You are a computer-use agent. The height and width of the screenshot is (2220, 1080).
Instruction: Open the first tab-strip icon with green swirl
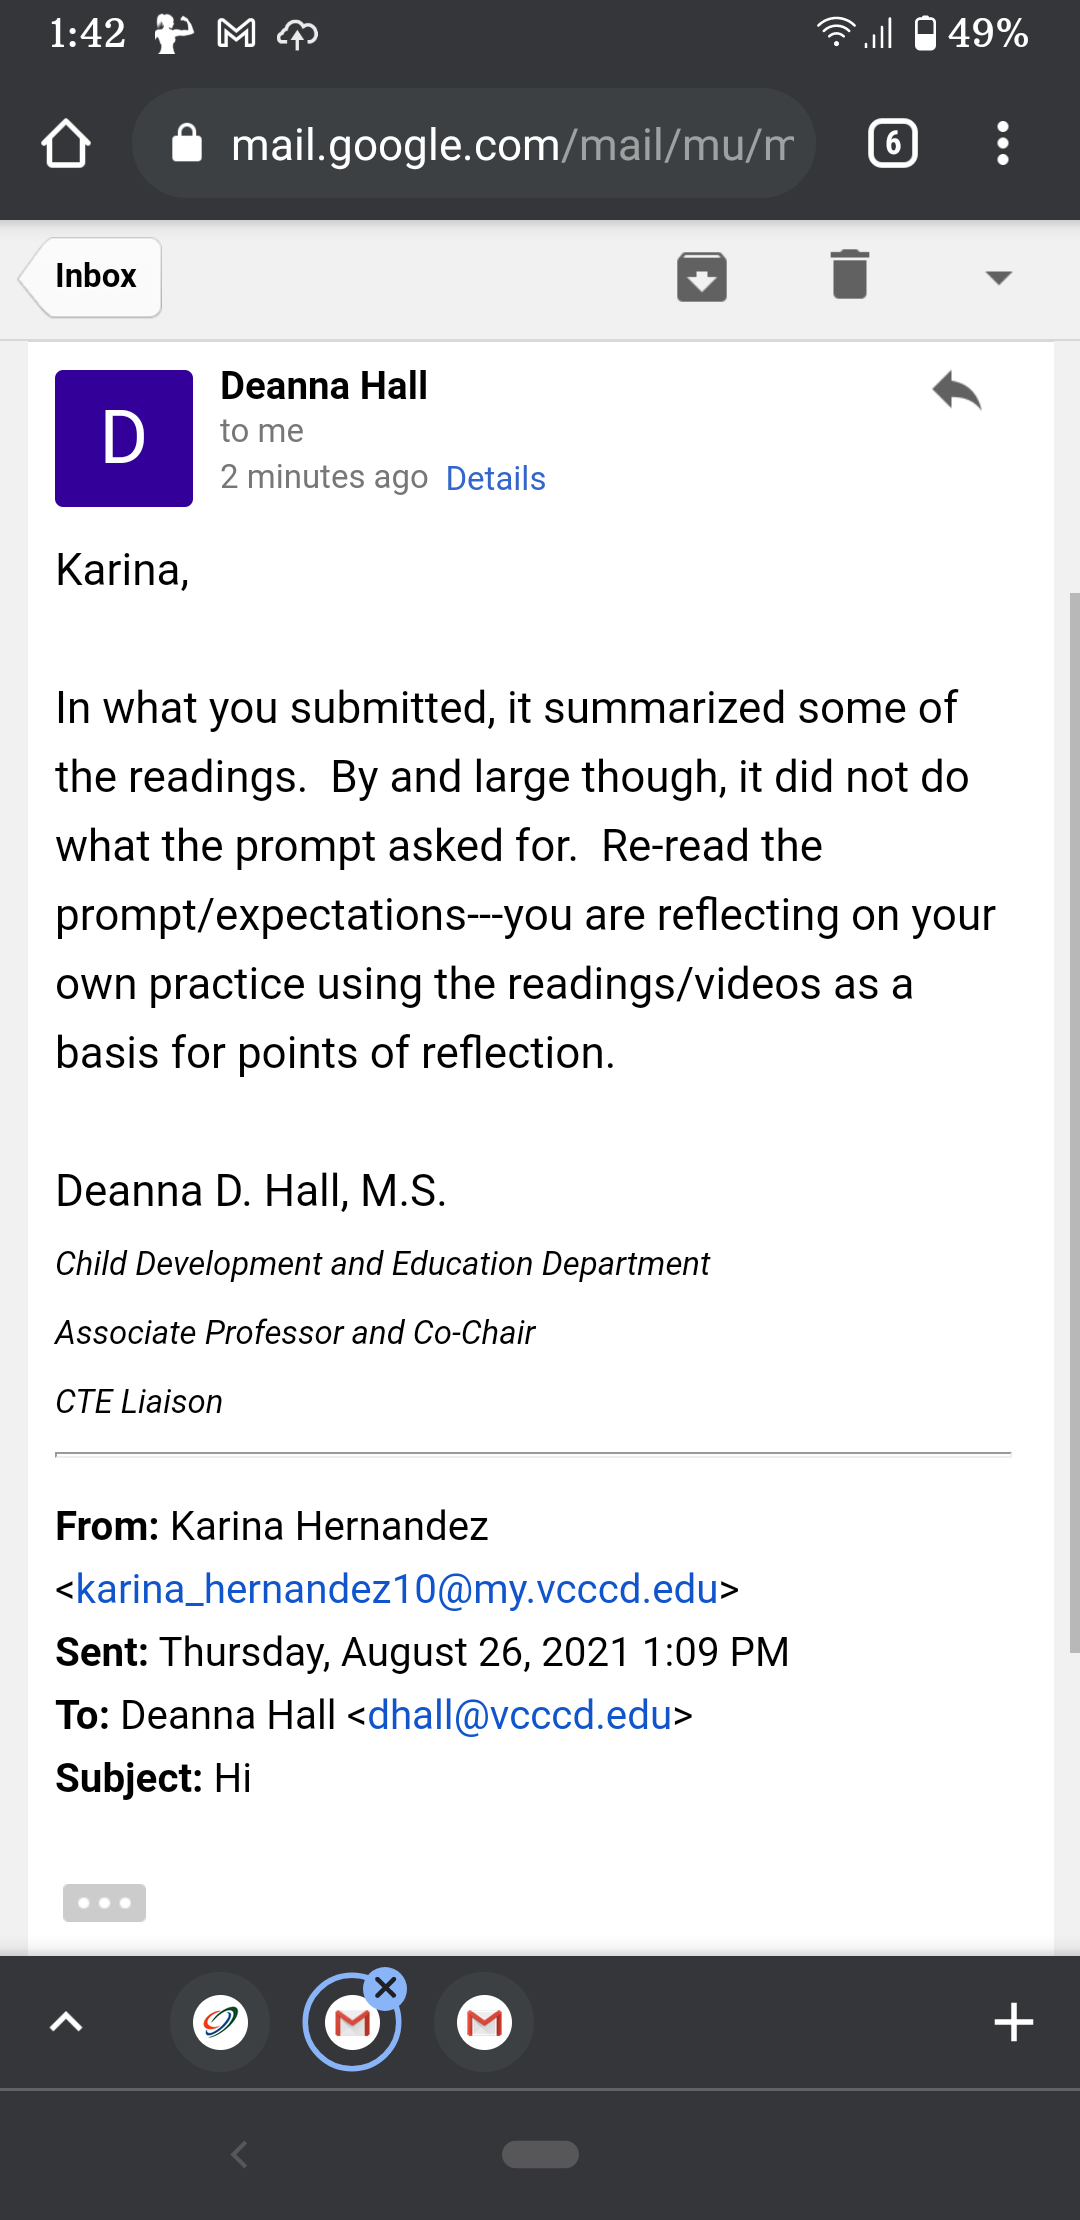click(220, 2022)
